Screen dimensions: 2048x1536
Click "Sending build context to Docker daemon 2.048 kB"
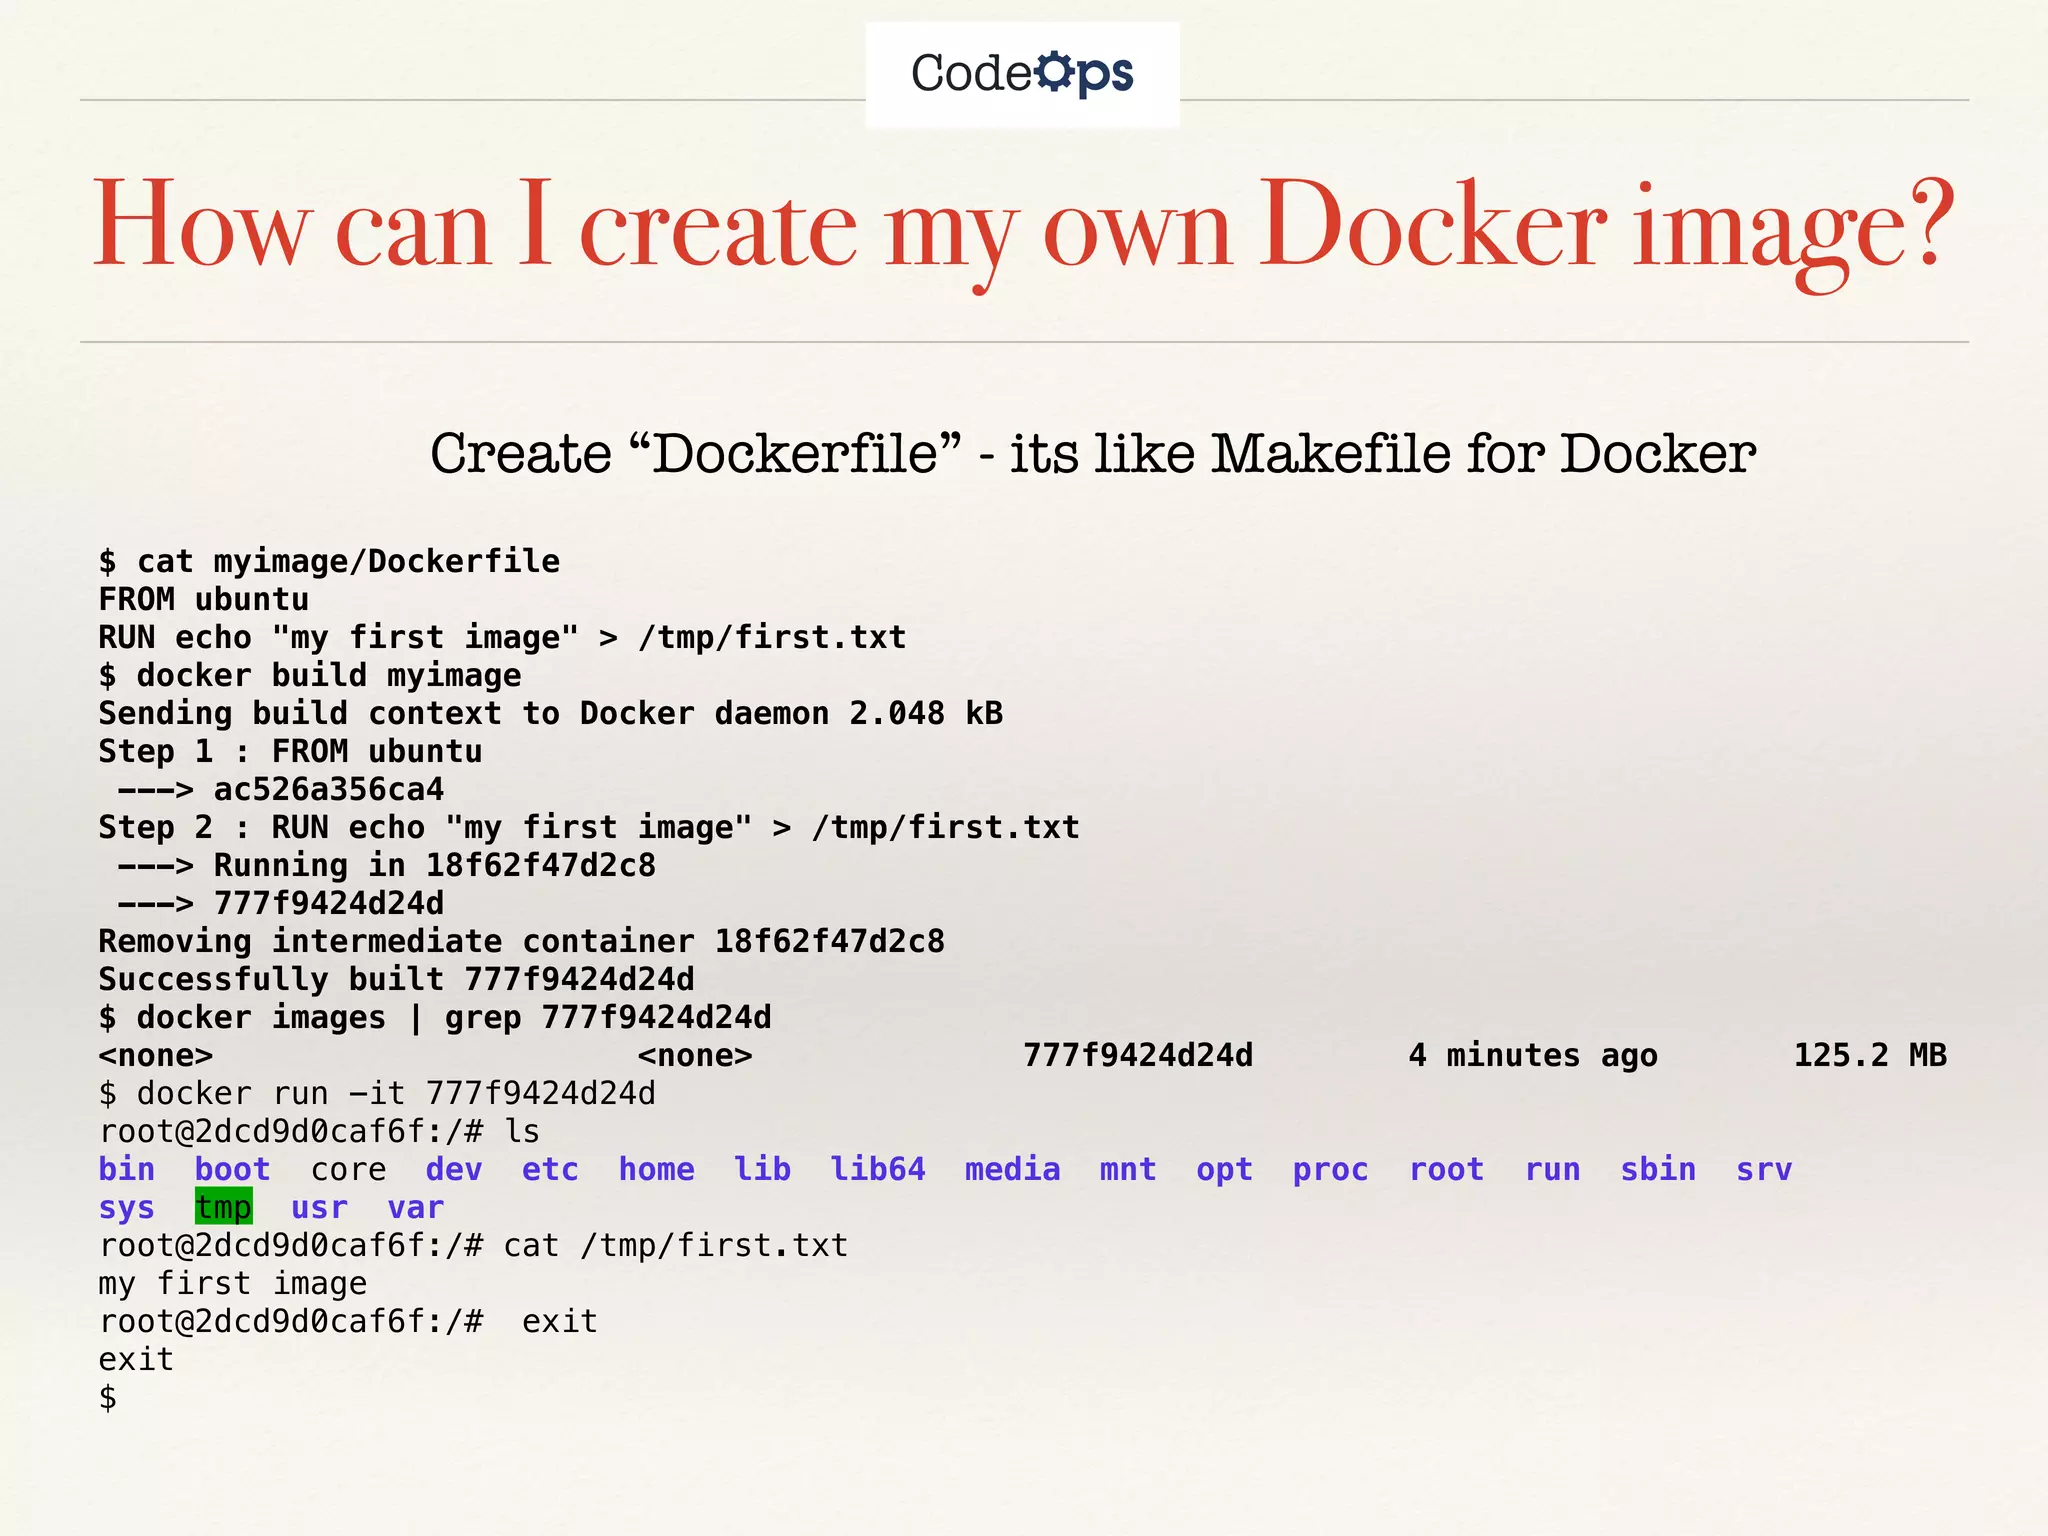550,714
